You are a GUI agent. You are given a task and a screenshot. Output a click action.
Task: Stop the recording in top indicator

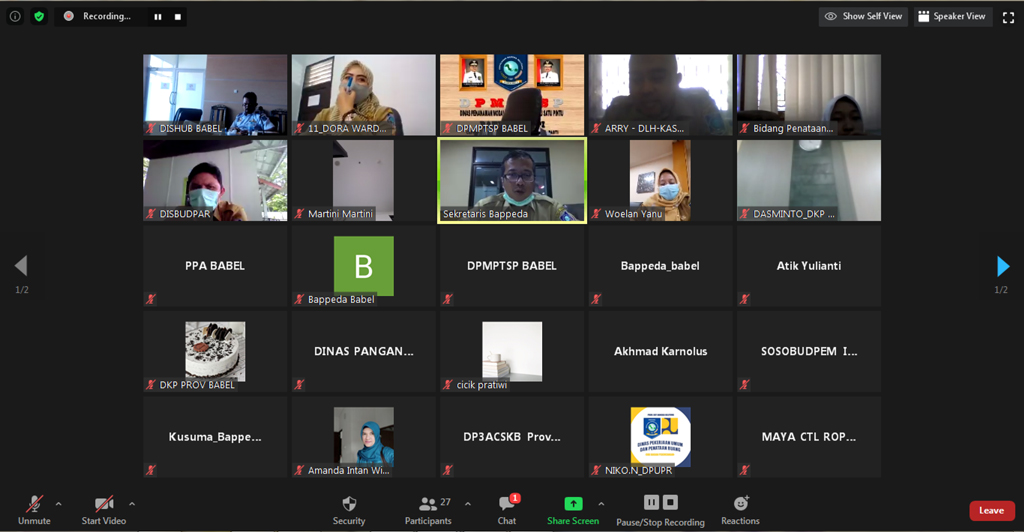178,17
